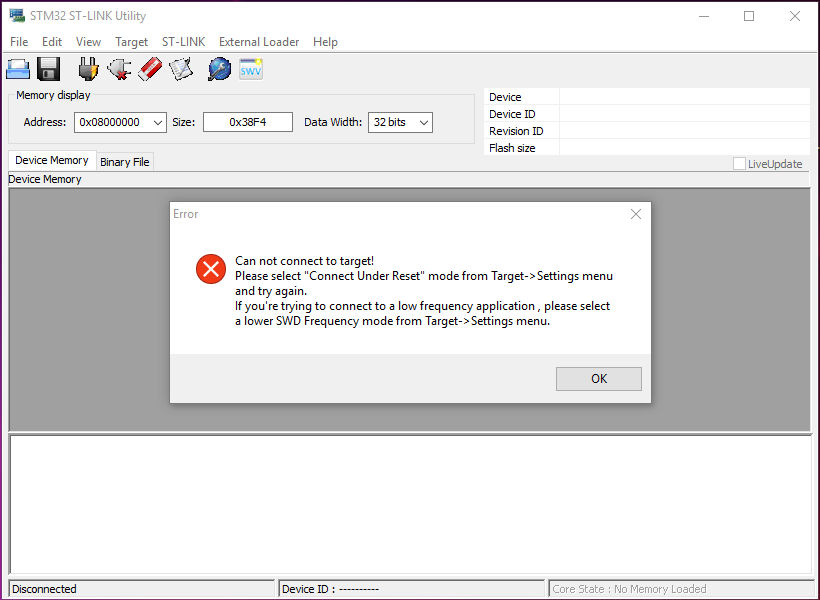
Task: Click the Save floppy disk icon
Action: coord(49,69)
